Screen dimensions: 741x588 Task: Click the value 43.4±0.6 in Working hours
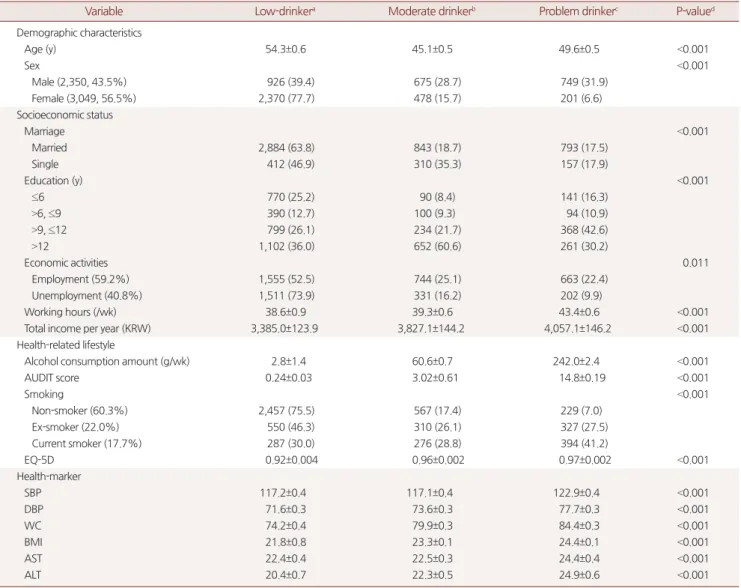coord(579,312)
